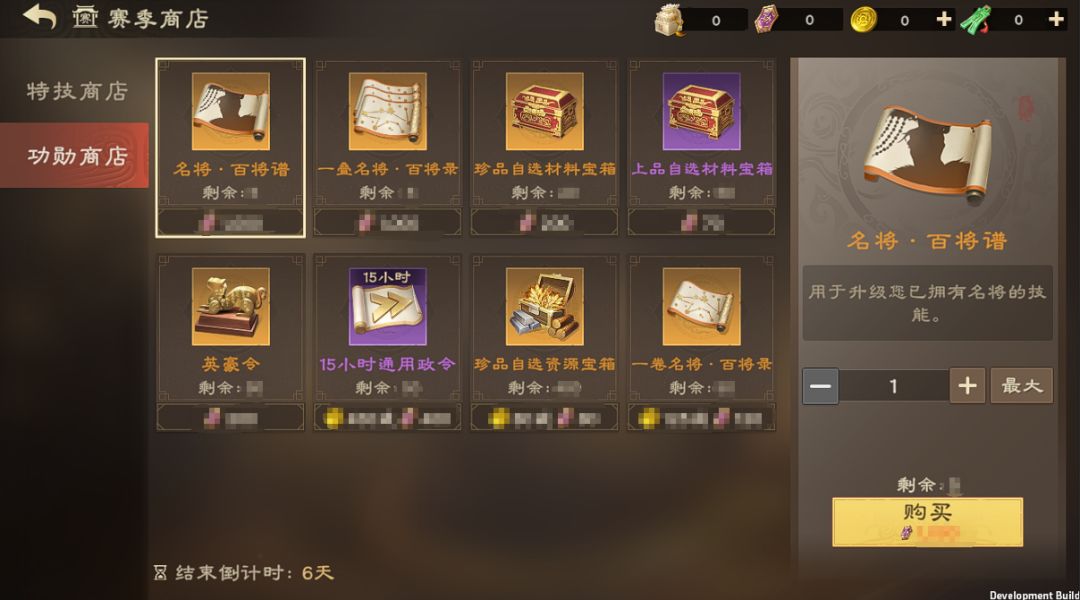Click the 购买 purchase button
Viewport: 1080px width, 600px height.
(927, 522)
